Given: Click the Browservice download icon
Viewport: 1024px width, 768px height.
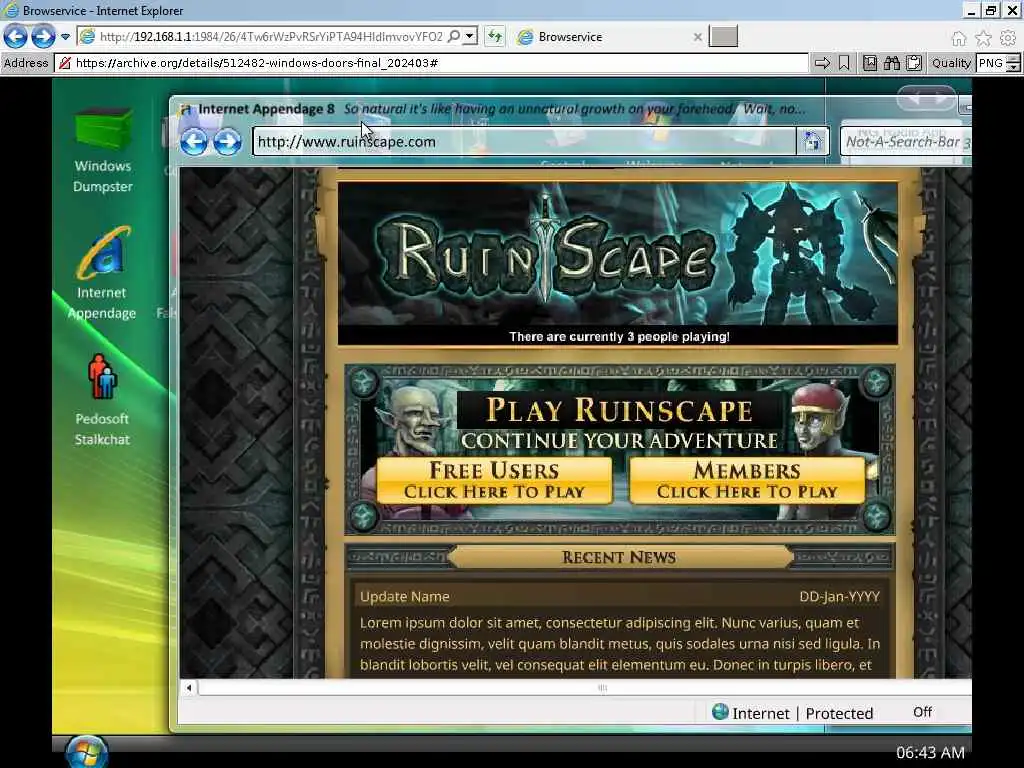Looking at the screenshot, I should [x=870, y=63].
